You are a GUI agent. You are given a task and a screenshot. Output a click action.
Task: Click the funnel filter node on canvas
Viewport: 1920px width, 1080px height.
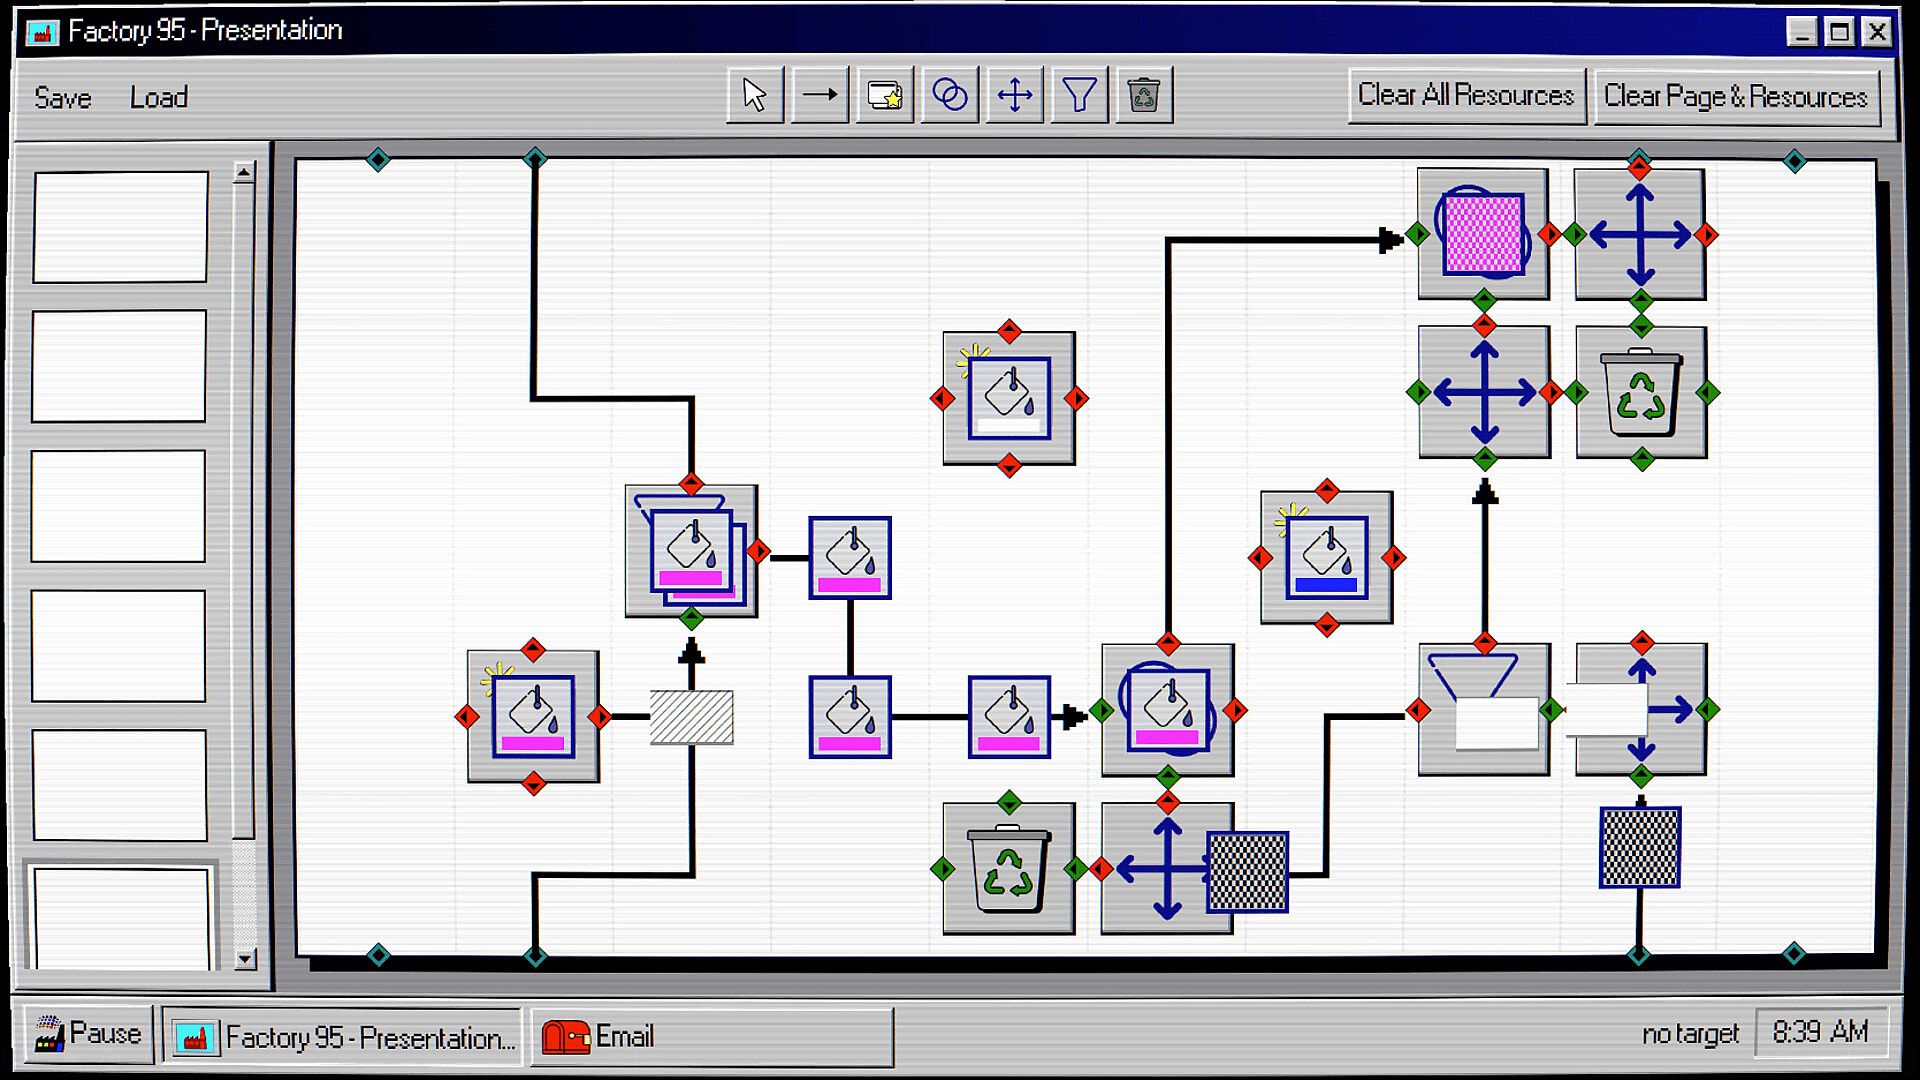(1483, 709)
